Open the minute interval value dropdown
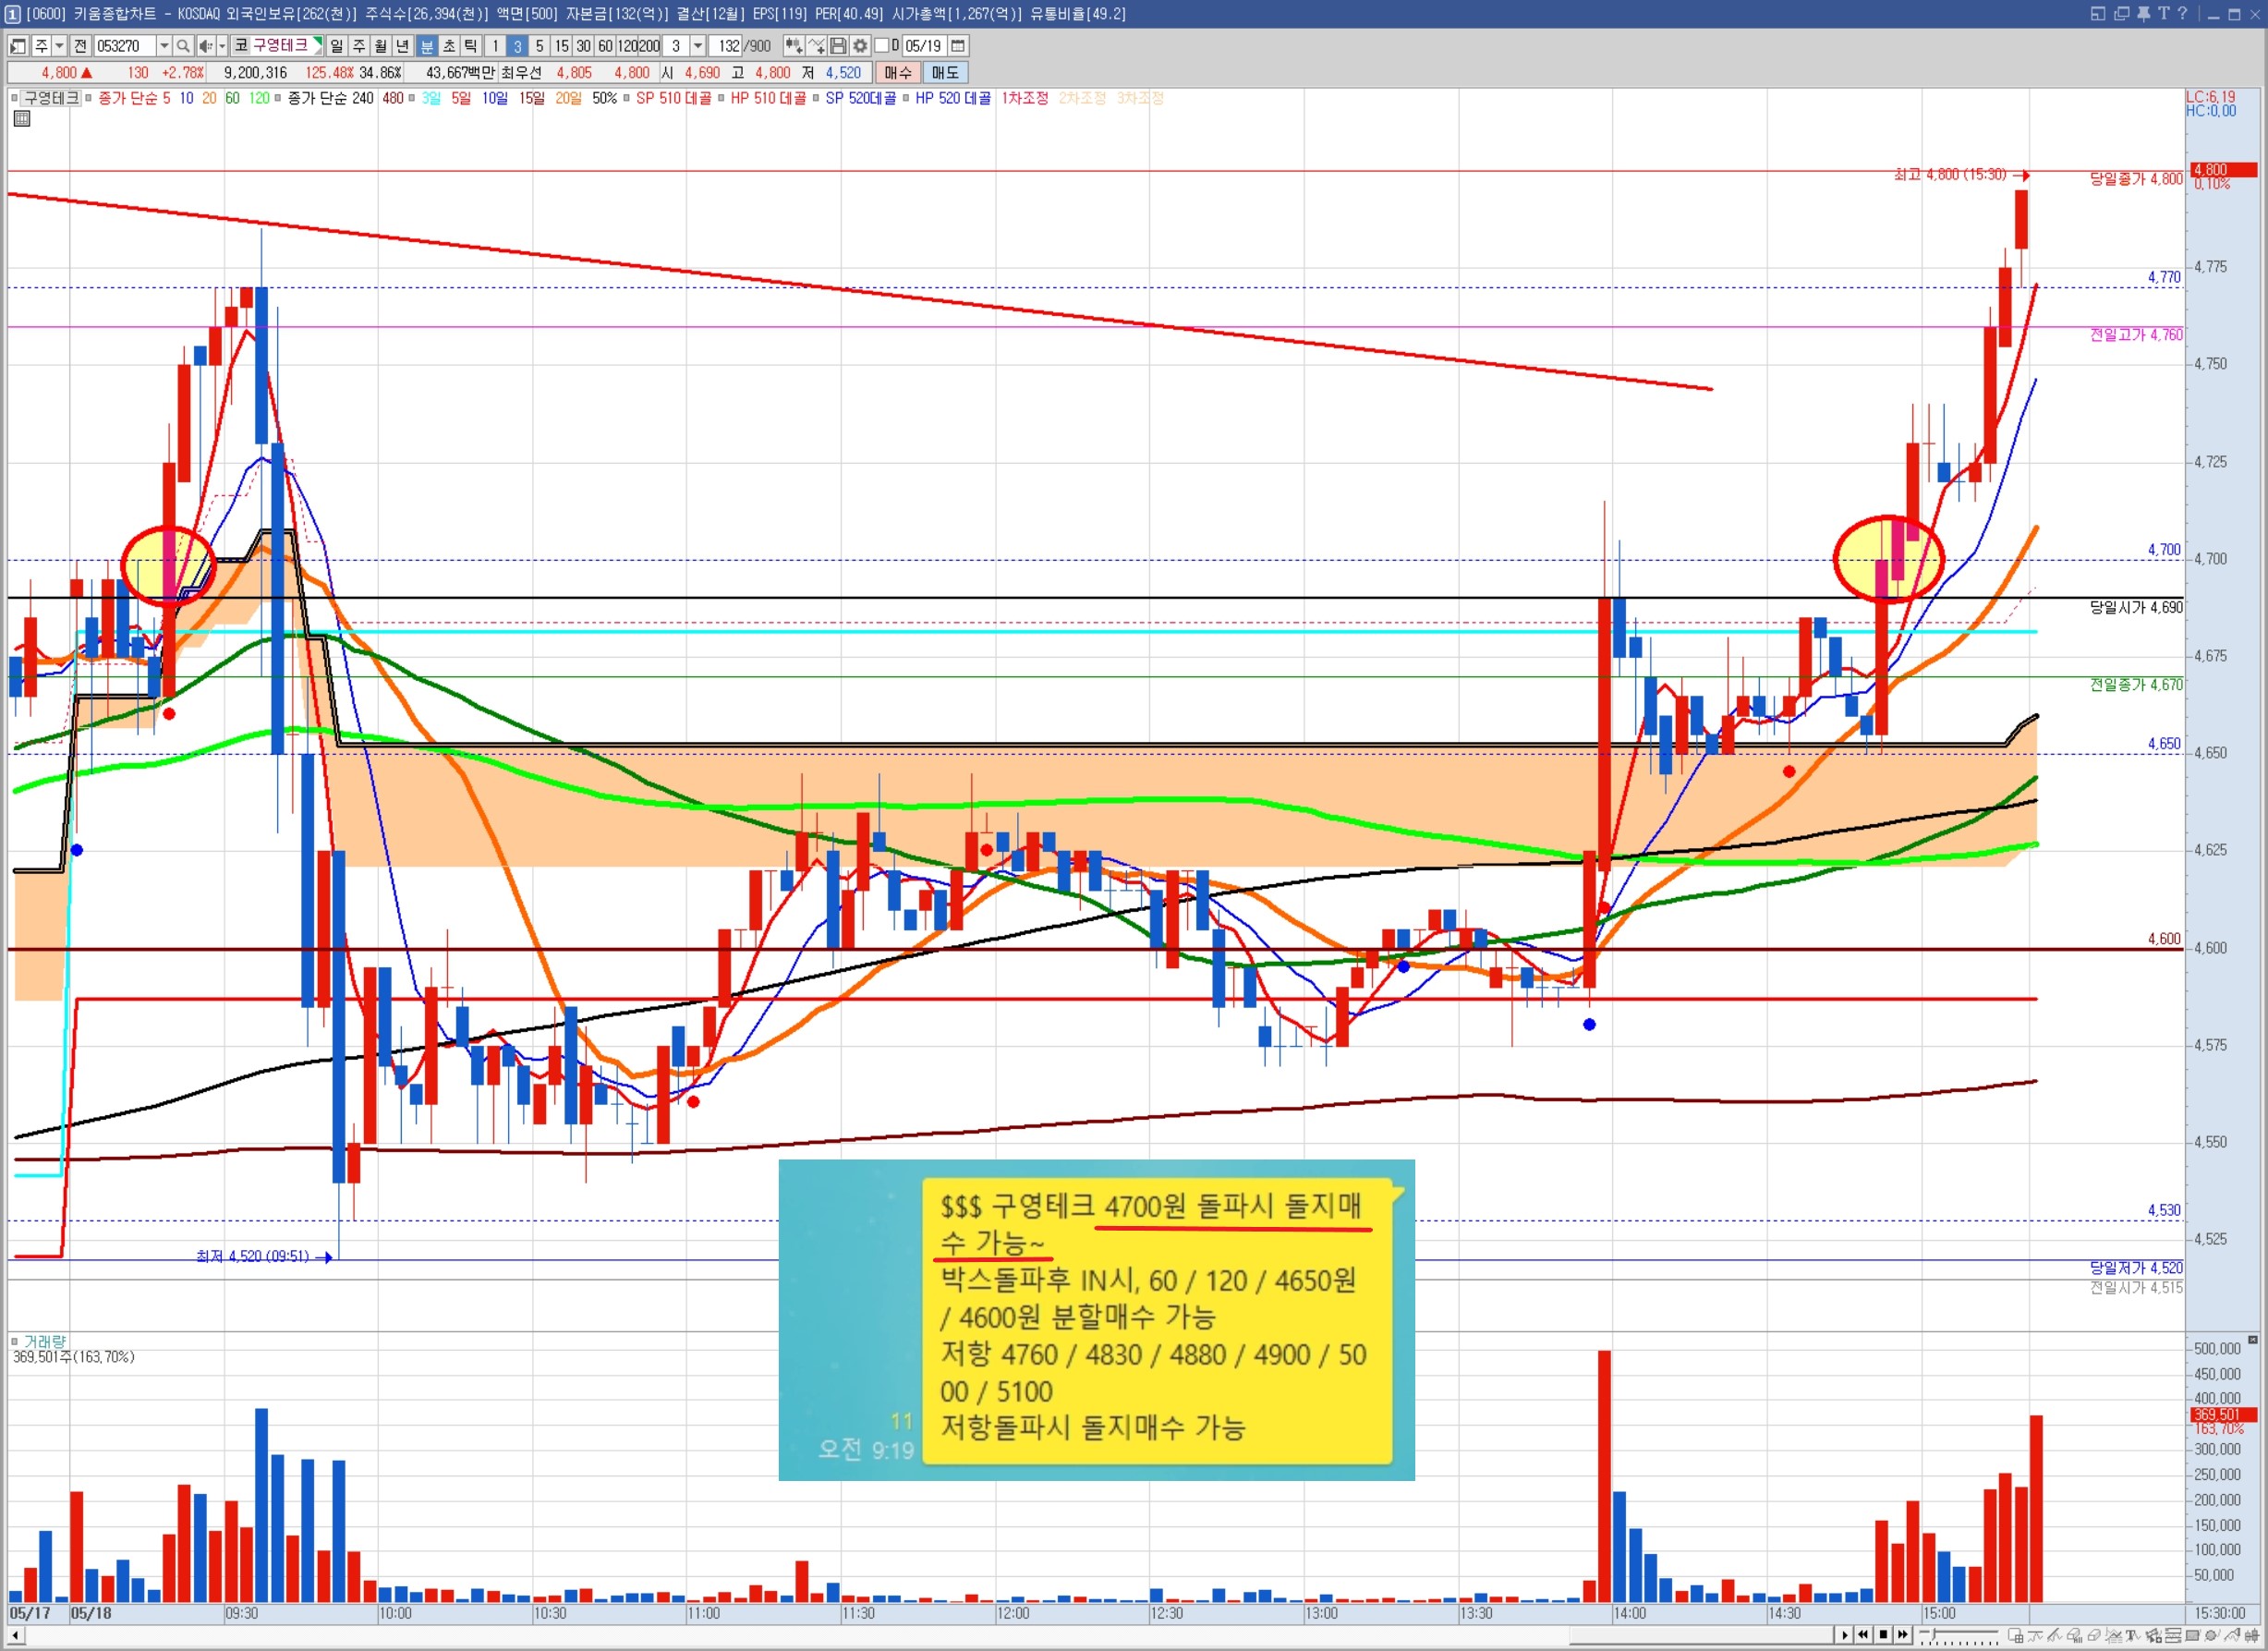2268x1651 pixels. [x=698, y=46]
